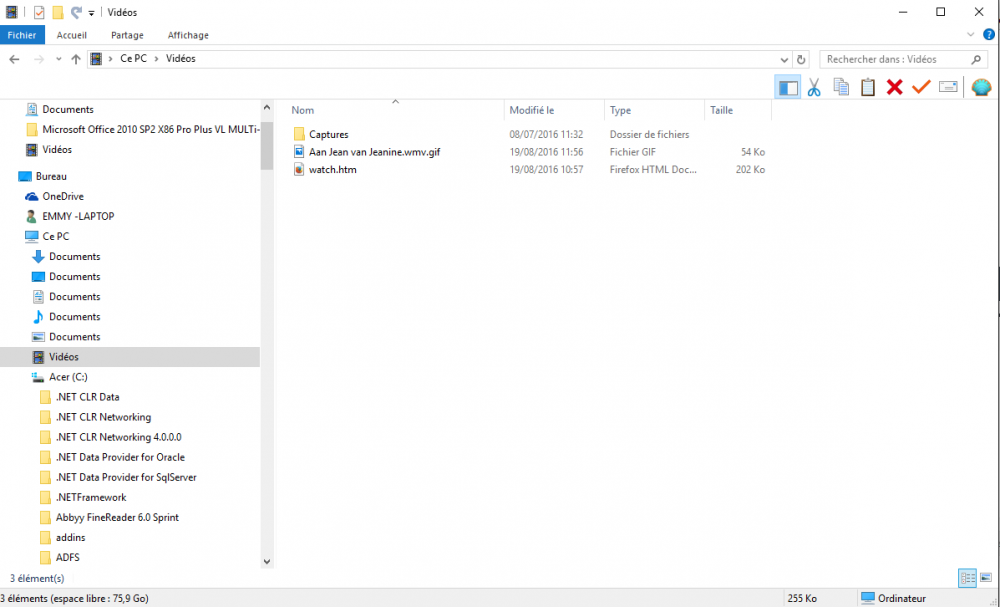Select OneDrive in the navigation pane
Screen dimensions: 1000x607
tap(62, 196)
